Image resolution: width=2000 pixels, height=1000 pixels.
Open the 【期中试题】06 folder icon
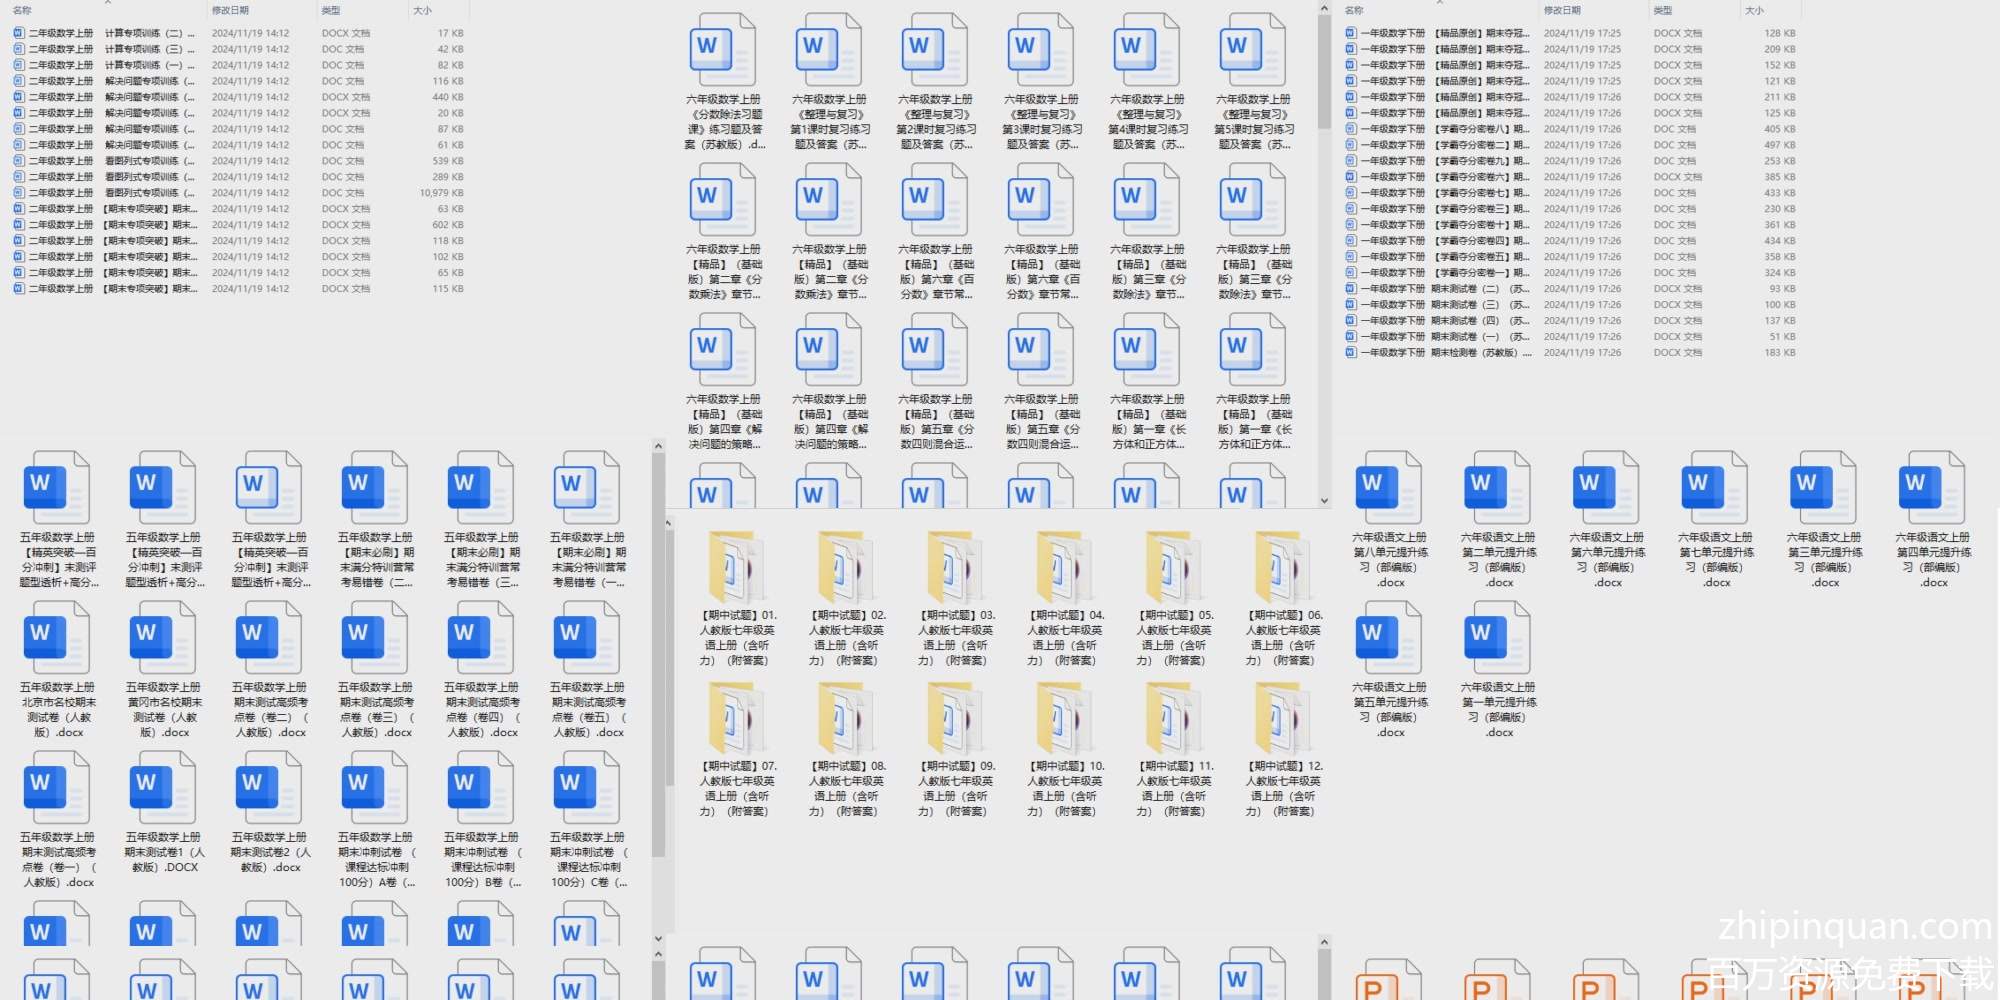pyautogui.click(x=1283, y=567)
